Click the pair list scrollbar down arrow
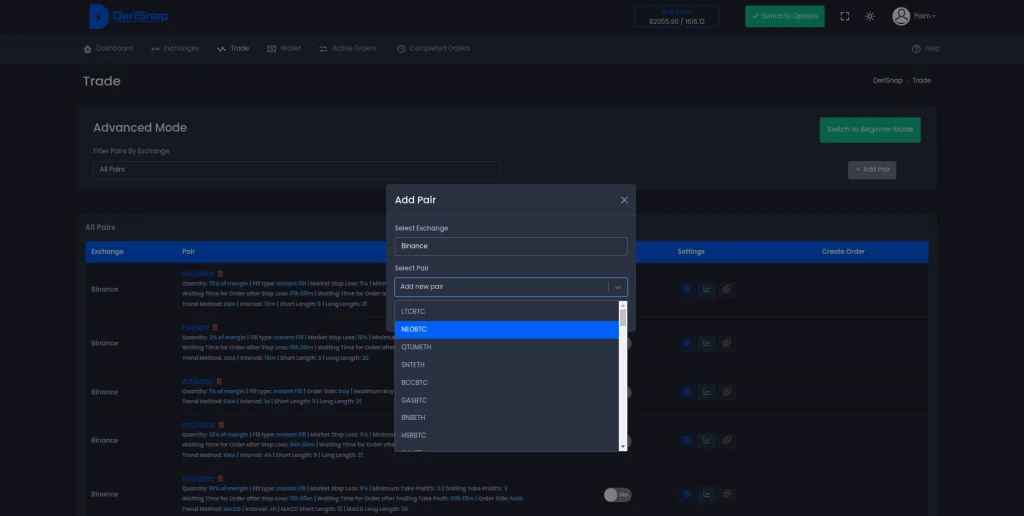Screen dimensions: 1024x516 pos(623,445)
